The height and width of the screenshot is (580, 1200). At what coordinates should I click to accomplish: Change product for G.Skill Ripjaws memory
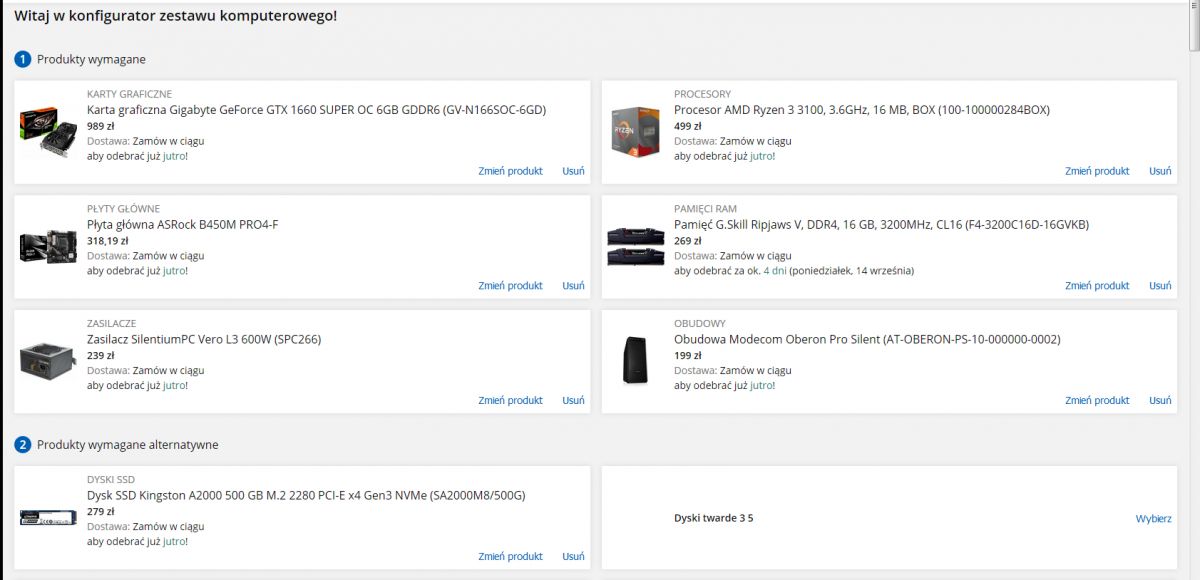[x=1097, y=286]
